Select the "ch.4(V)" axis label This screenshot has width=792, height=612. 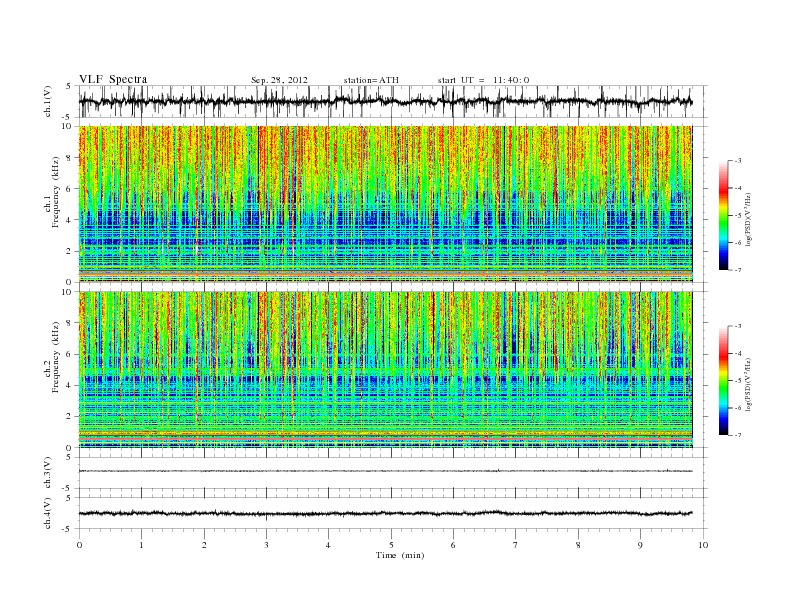48,513
